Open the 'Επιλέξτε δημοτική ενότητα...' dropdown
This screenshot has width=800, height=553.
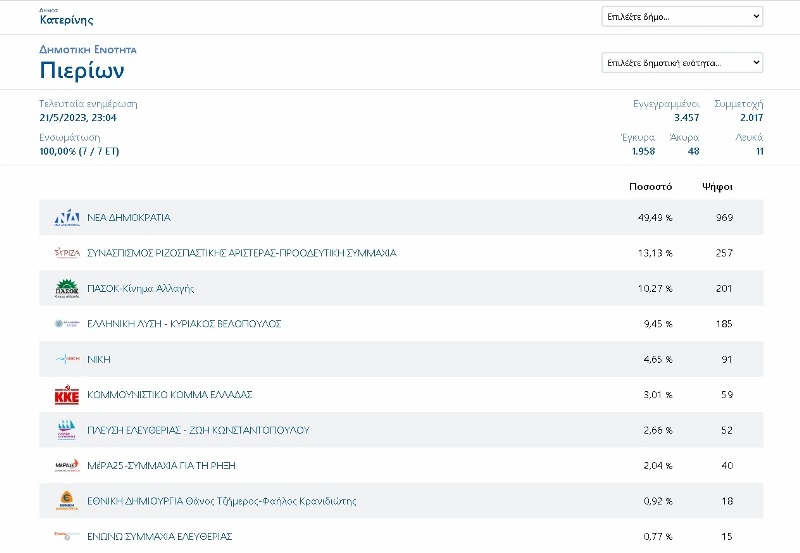point(682,63)
